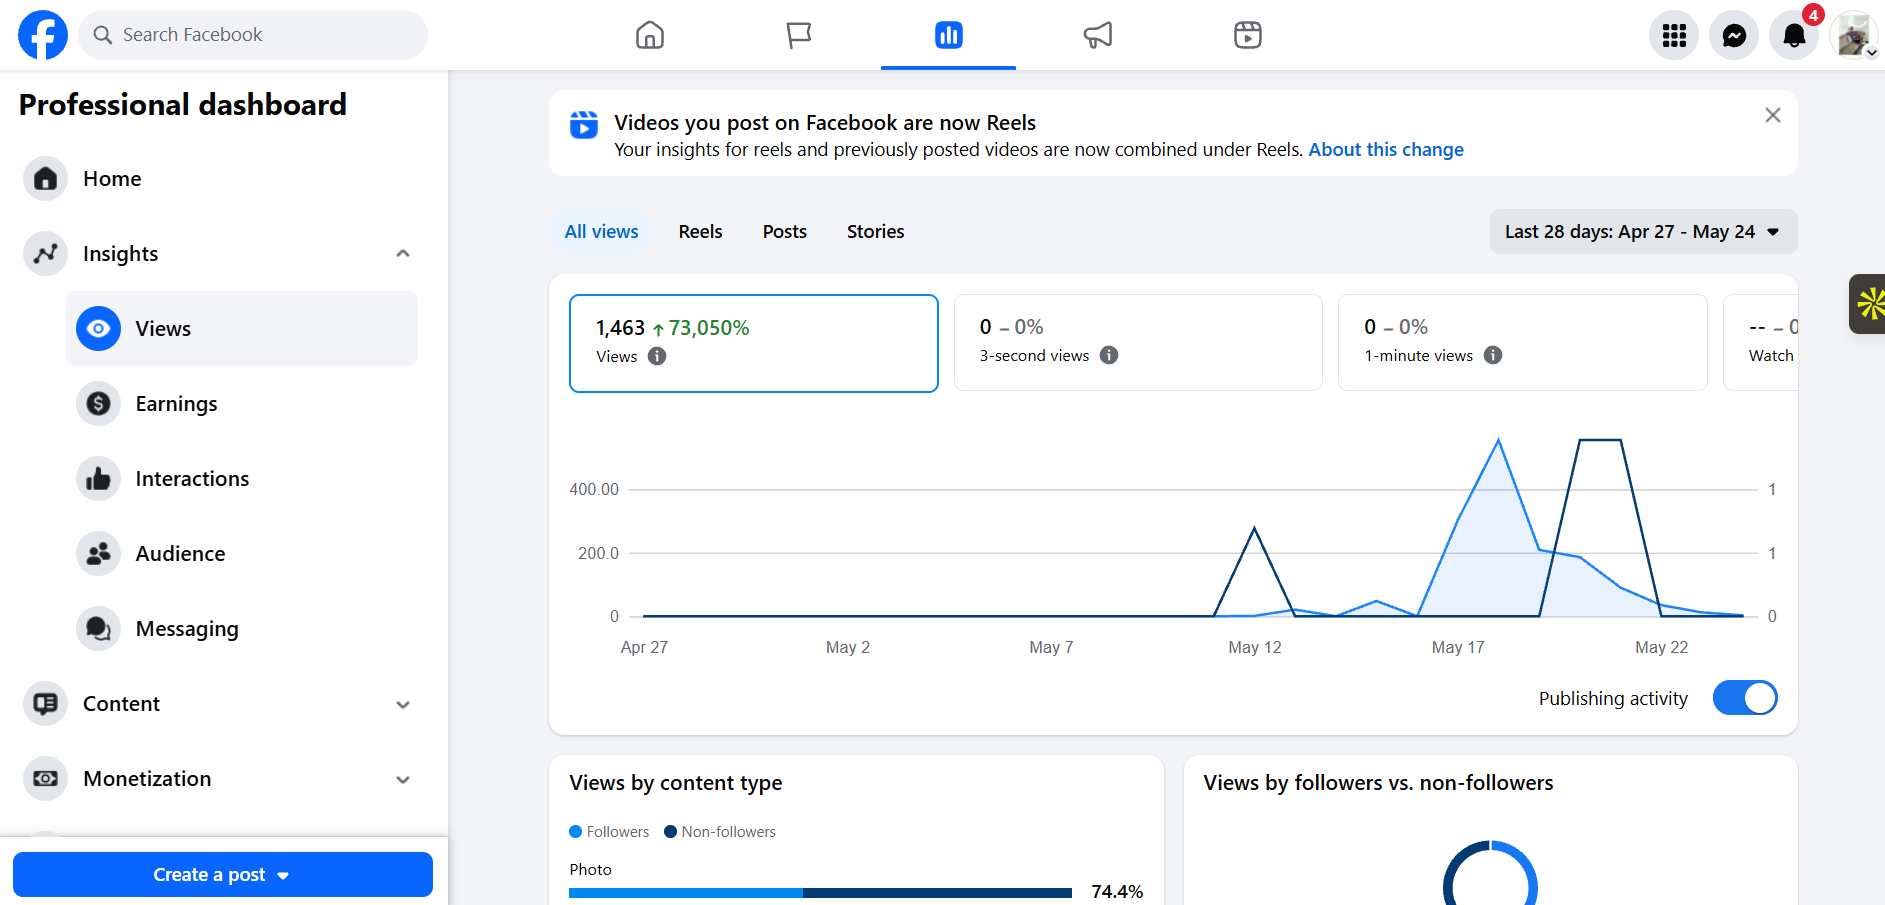Click the Monetization money icon

tap(45, 779)
